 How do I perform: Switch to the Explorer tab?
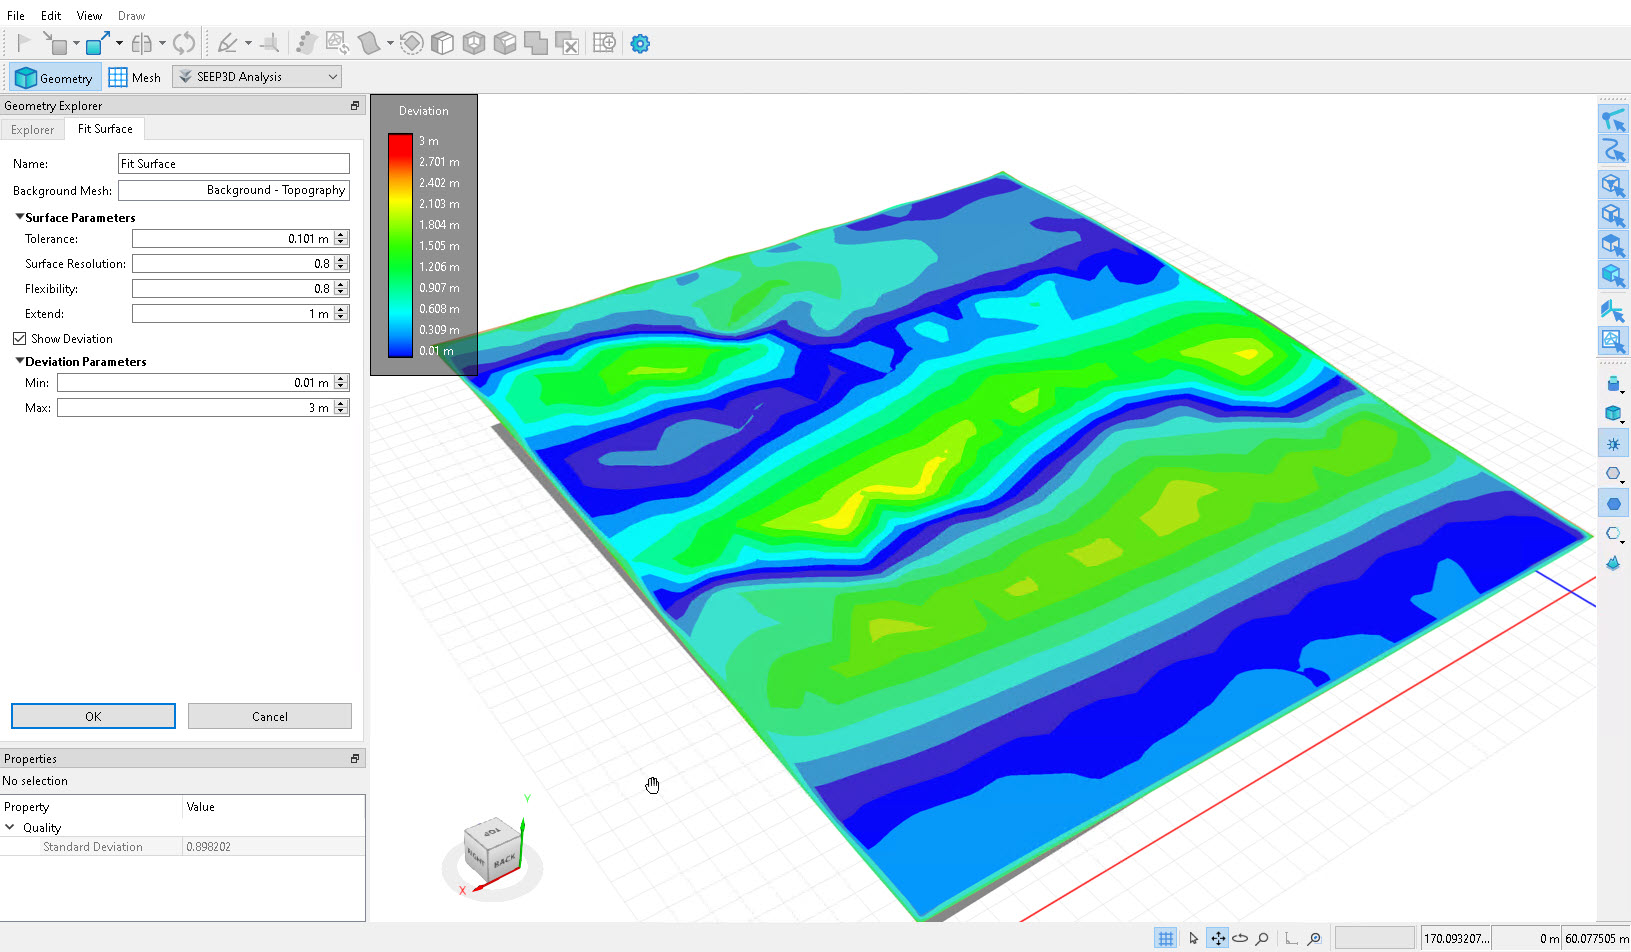point(32,129)
